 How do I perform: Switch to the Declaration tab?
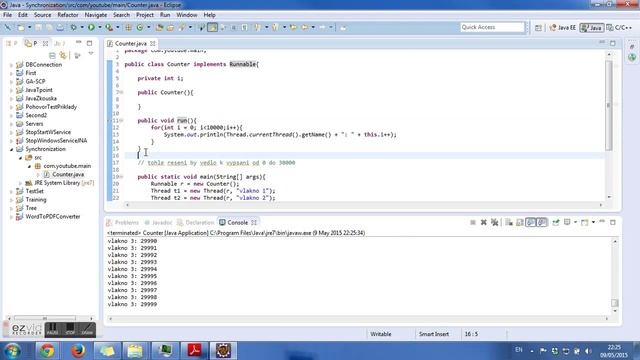[196, 222]
